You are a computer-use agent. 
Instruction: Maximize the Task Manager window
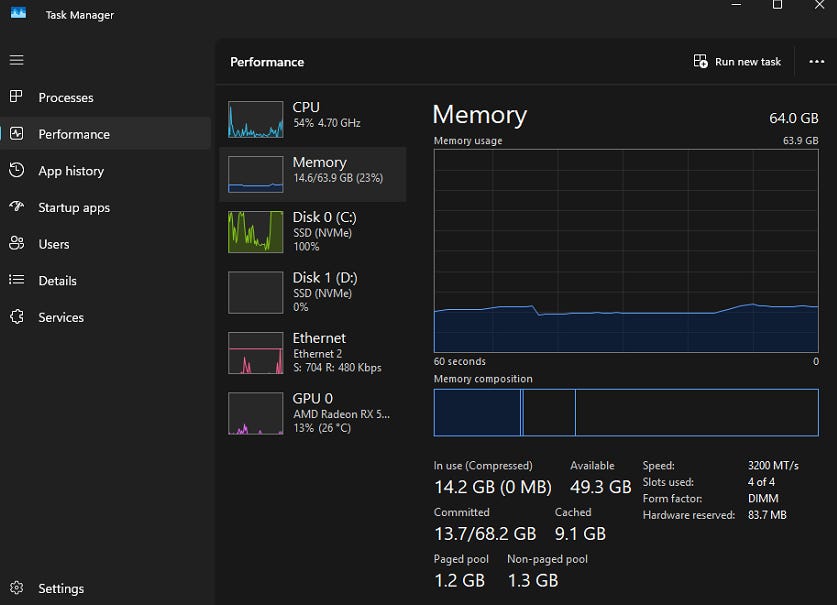point(777,5)
